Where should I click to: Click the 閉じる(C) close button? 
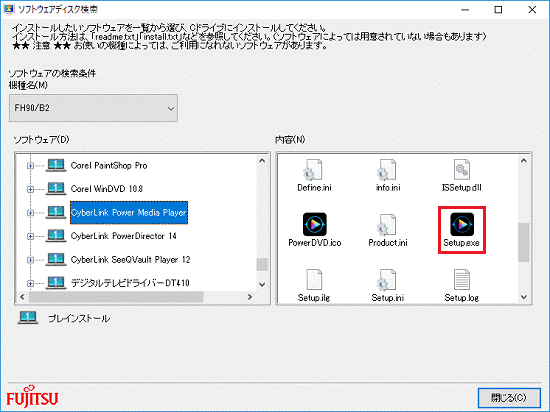509,398
